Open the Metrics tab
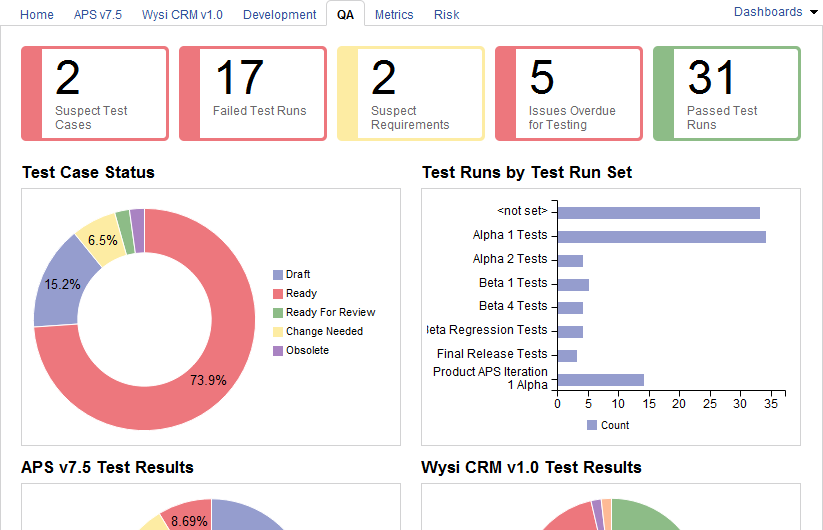 point(394,15)
